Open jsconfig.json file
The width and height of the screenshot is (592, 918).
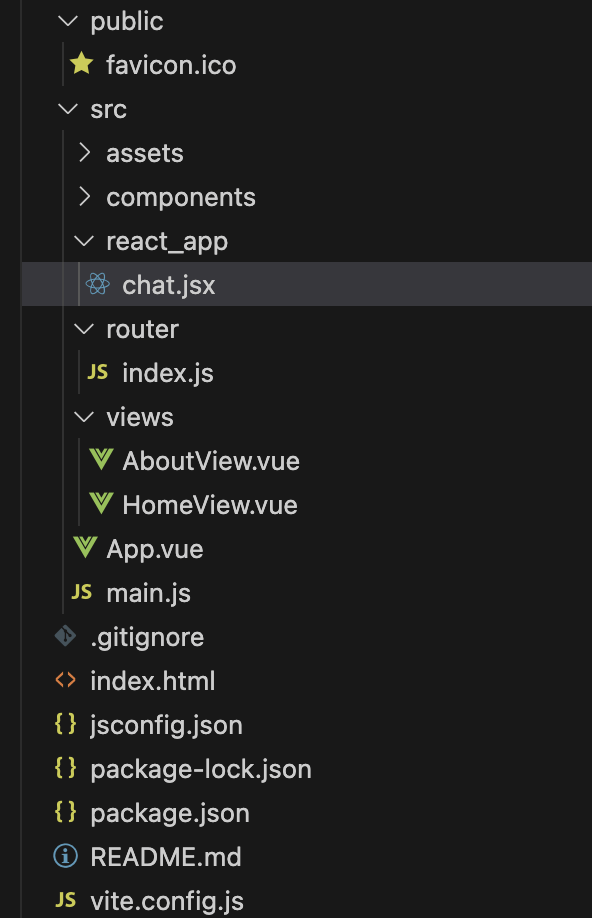tap(166, 725)
